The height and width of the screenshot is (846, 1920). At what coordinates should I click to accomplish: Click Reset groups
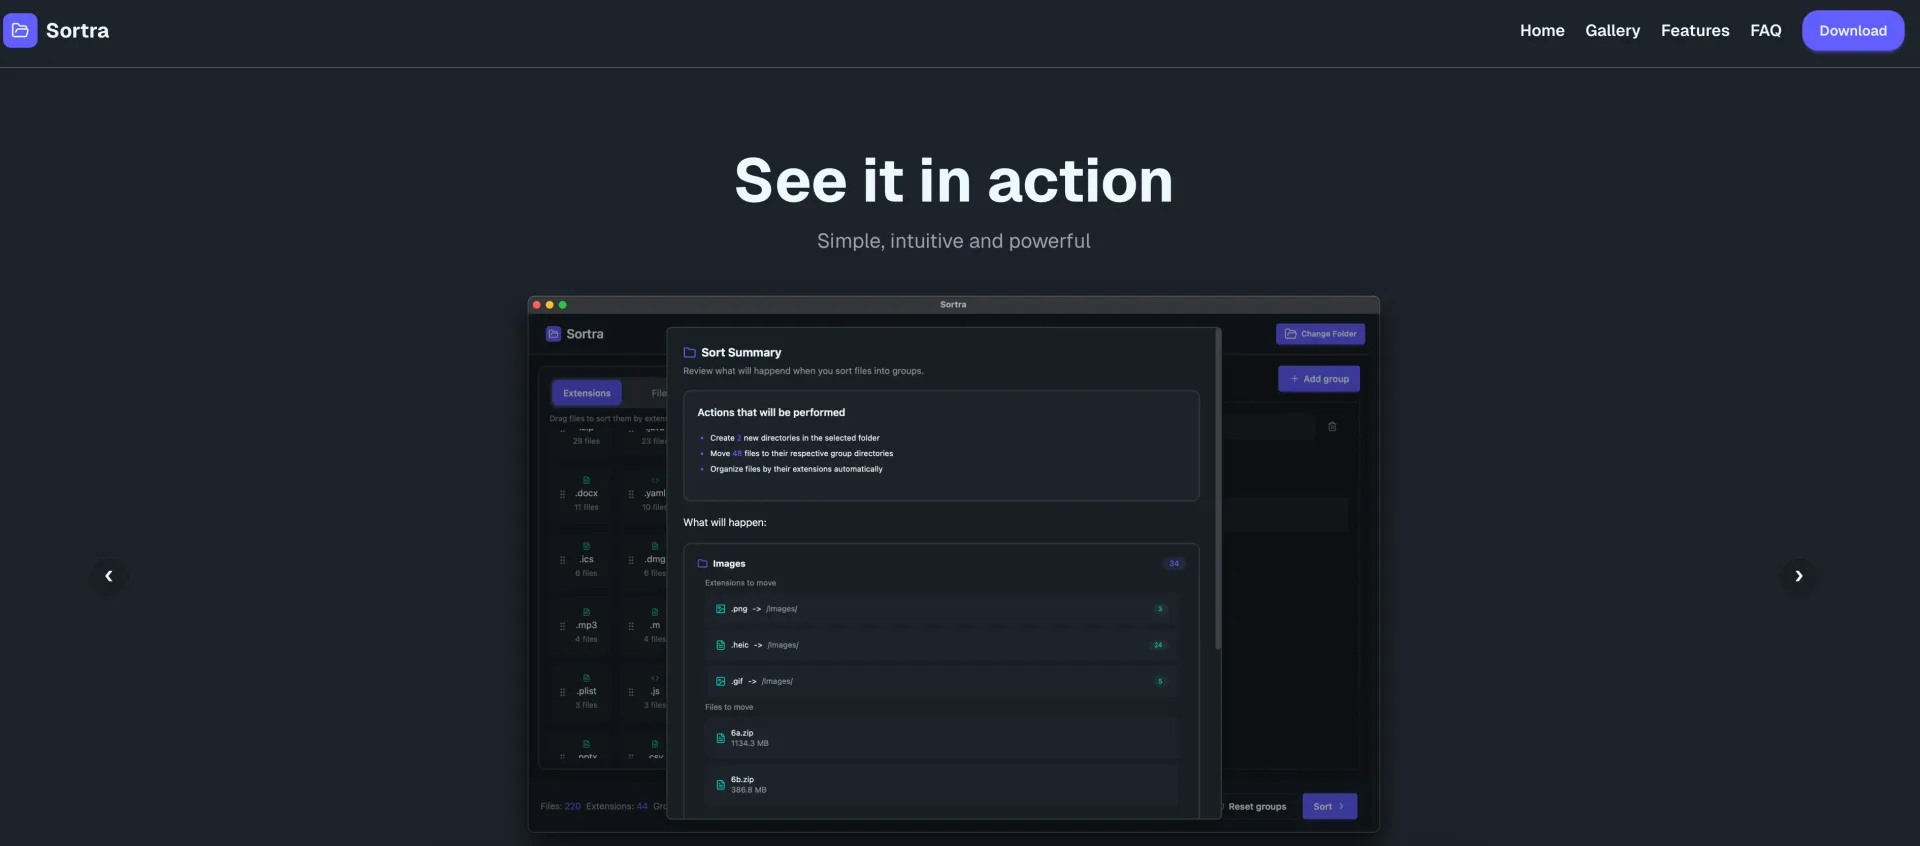(1256, 806)
